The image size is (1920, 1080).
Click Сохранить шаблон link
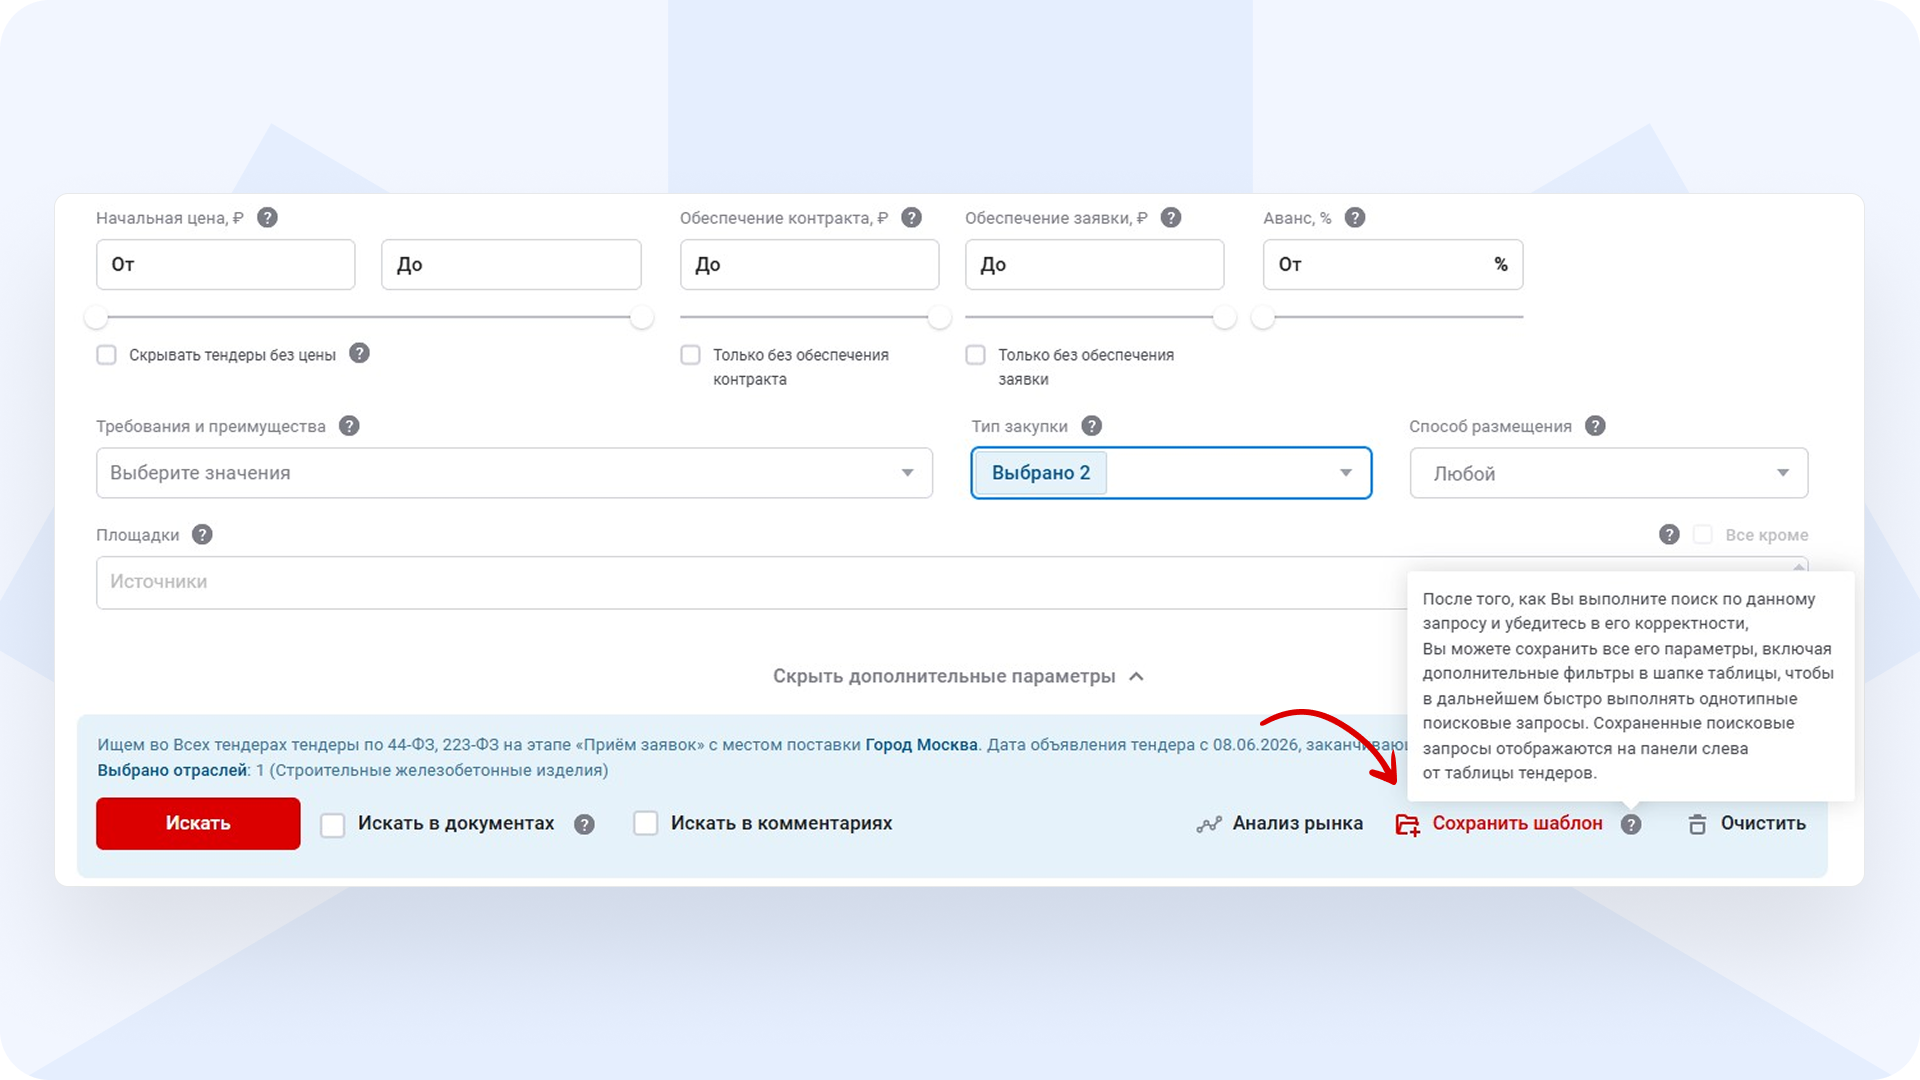(1517, 823)
